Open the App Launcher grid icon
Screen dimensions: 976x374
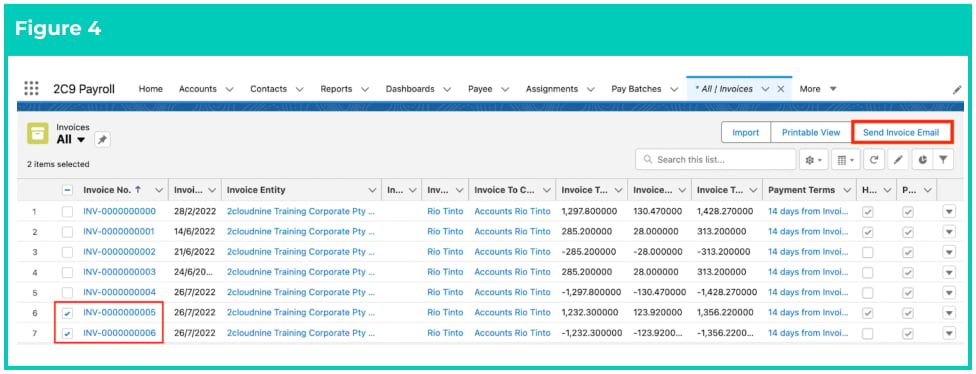(31, 88)
